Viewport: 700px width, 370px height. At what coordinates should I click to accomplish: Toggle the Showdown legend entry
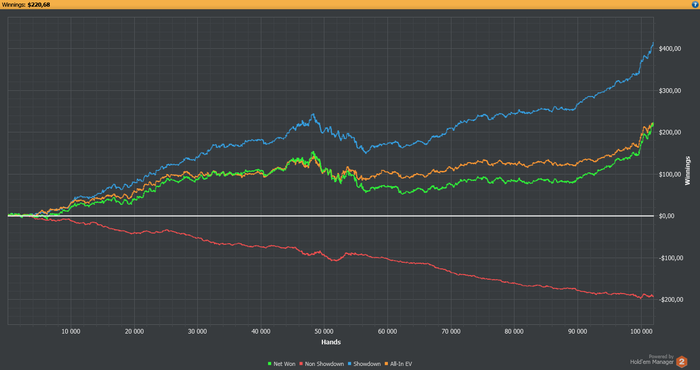click(x=364, y=364)
